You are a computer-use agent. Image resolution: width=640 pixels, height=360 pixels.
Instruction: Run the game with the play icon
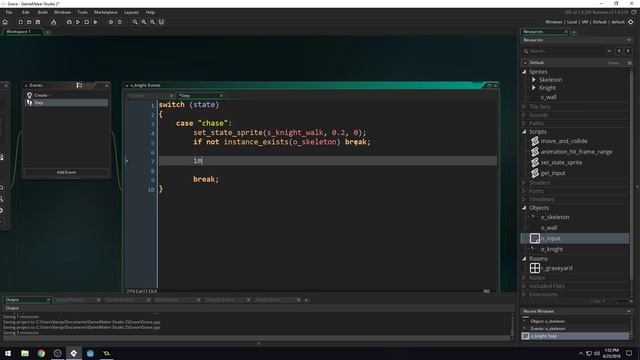[x=78, y=22]
